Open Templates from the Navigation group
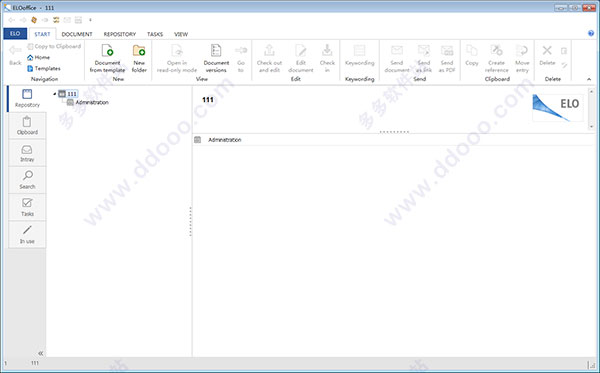The width and height of the screenshot is (600, 373). [x=44, y=68]
